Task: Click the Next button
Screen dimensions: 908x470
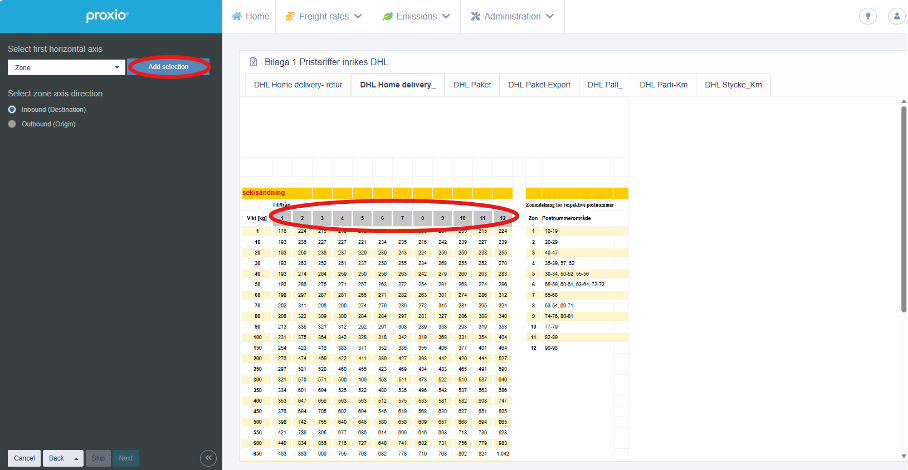Action: pos(126,458)
